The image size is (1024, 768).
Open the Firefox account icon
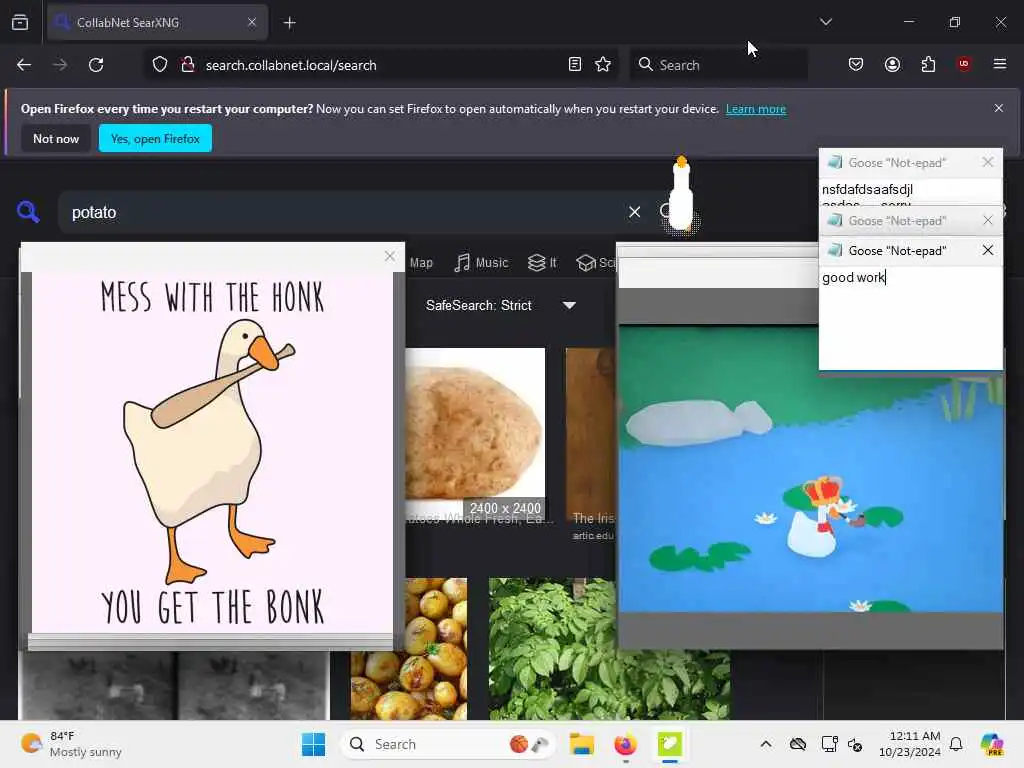pyautogui.click(x=892, y=65)
